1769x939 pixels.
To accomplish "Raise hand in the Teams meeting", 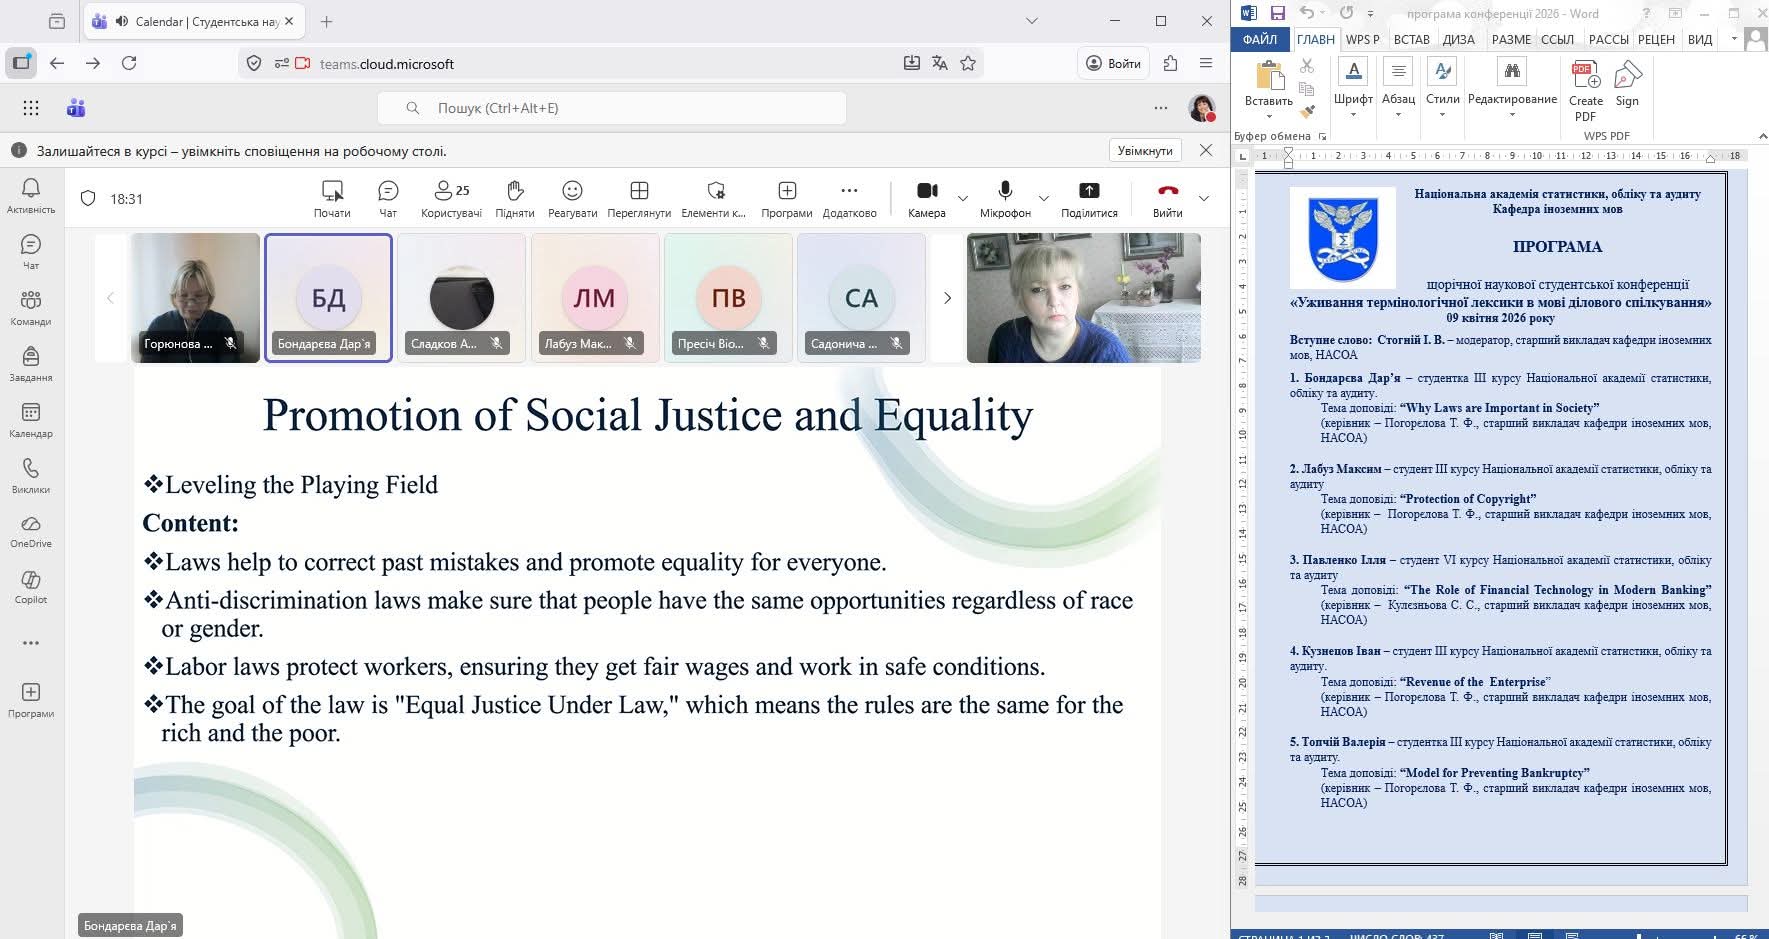I will (514, 198).
